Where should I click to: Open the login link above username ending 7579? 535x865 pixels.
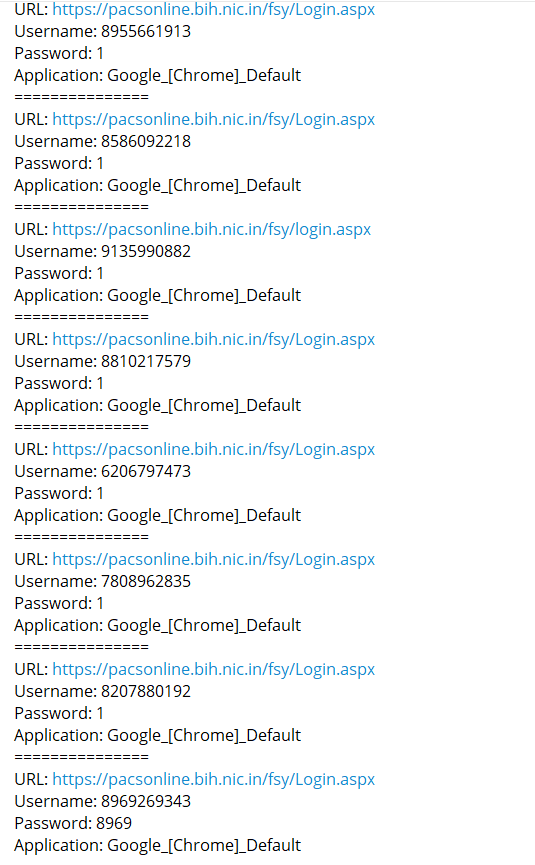tap(213, 339)
